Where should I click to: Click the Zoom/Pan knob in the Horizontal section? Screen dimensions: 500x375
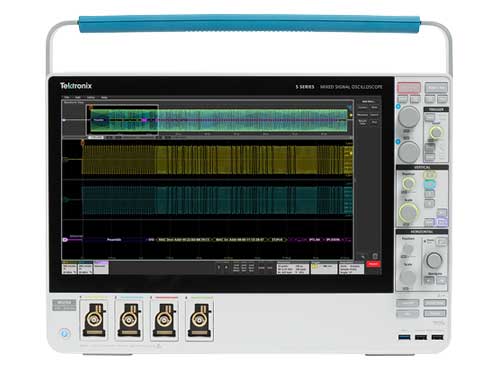coord(434,260)
